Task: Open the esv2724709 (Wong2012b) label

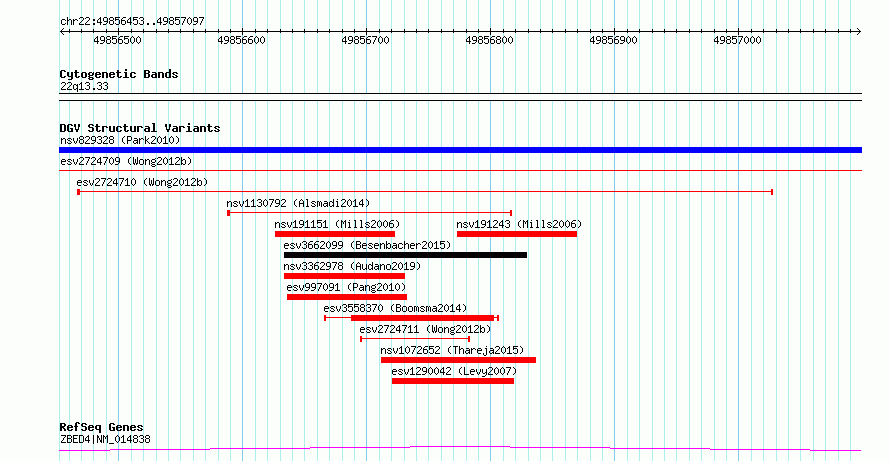Action: 126,161
